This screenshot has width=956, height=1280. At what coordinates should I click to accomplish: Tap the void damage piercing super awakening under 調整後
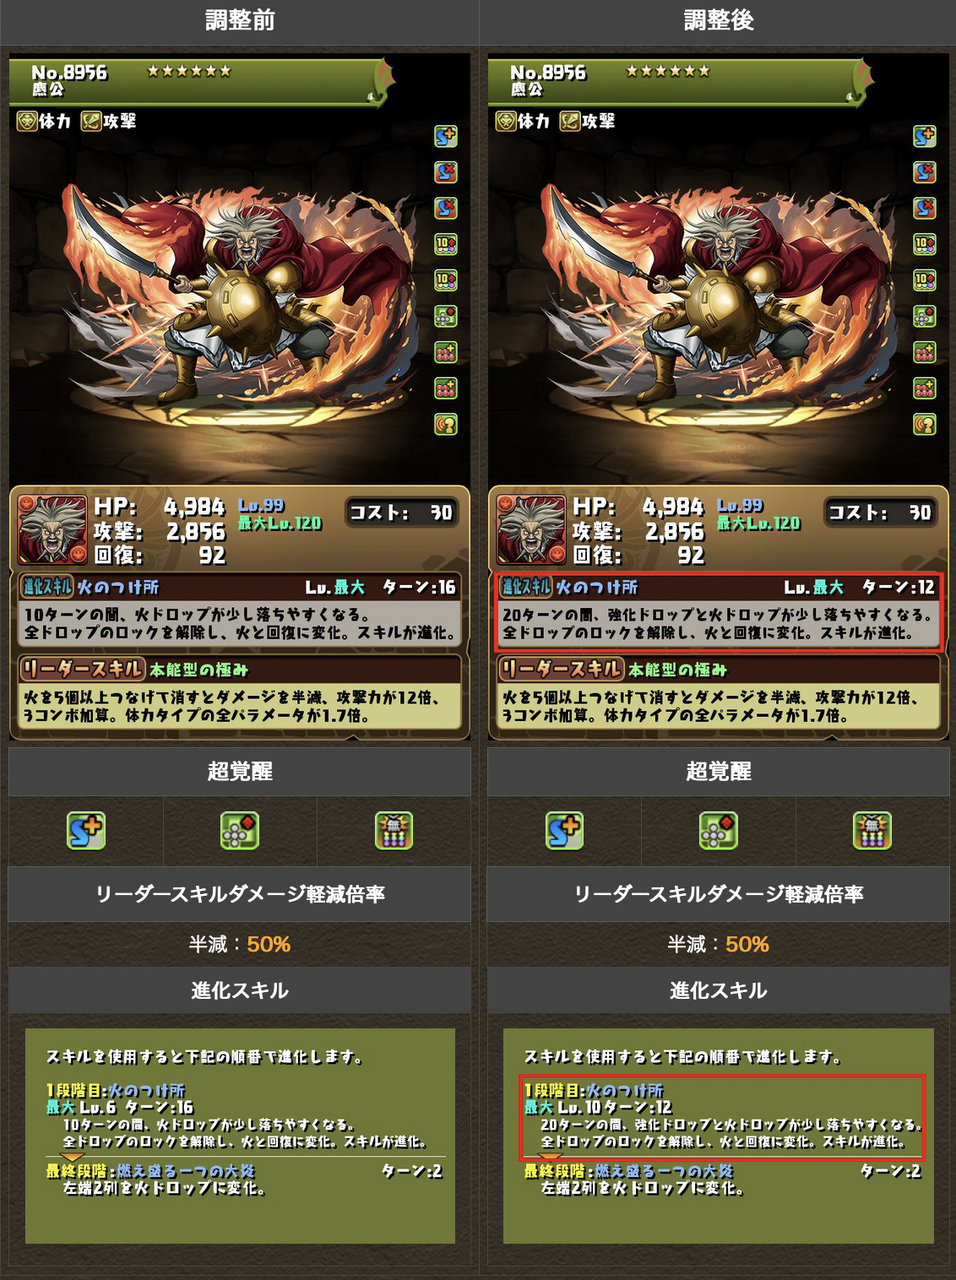(x=872, y=830)
